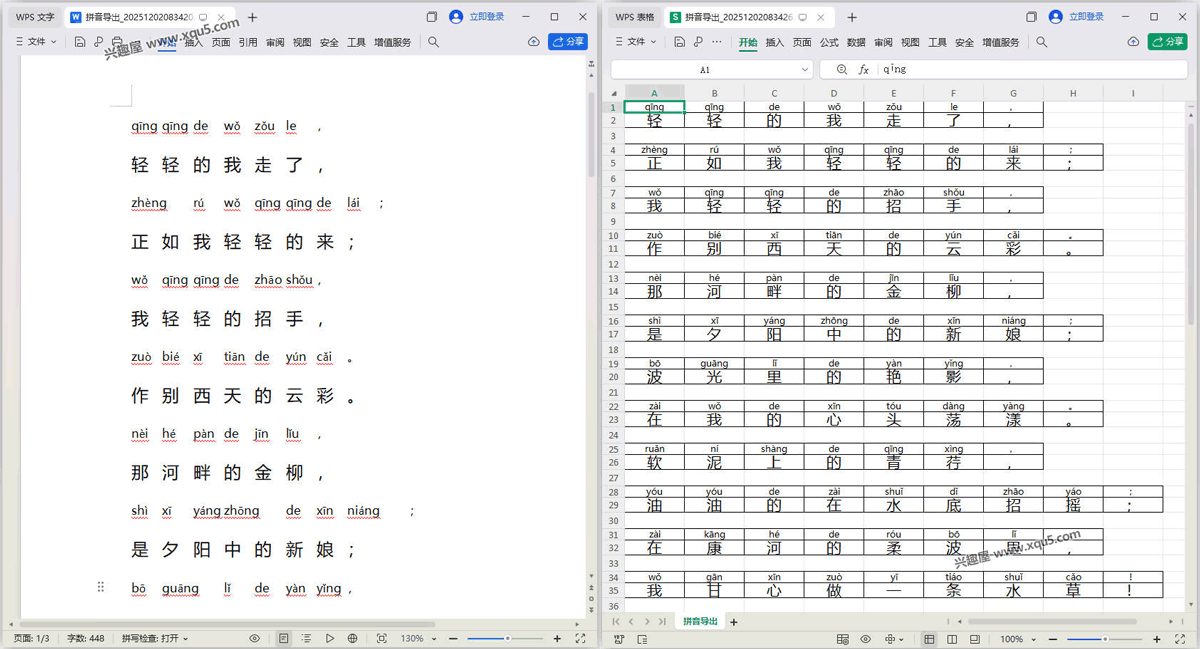Switch to the 开始 ribbon tab
The width and height of the screenshot is (1200, 649).
coord(750,42)
